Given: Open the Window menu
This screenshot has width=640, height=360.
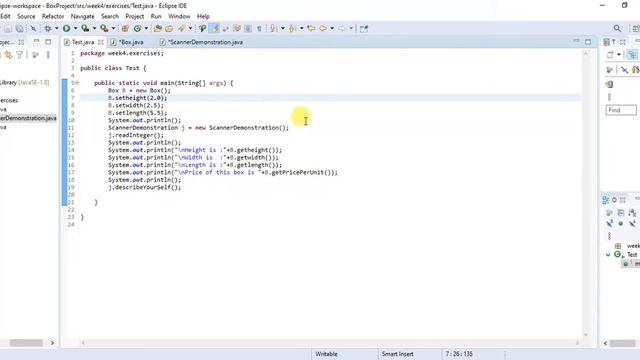Looking at the screenshot, I should coord(179,16).
